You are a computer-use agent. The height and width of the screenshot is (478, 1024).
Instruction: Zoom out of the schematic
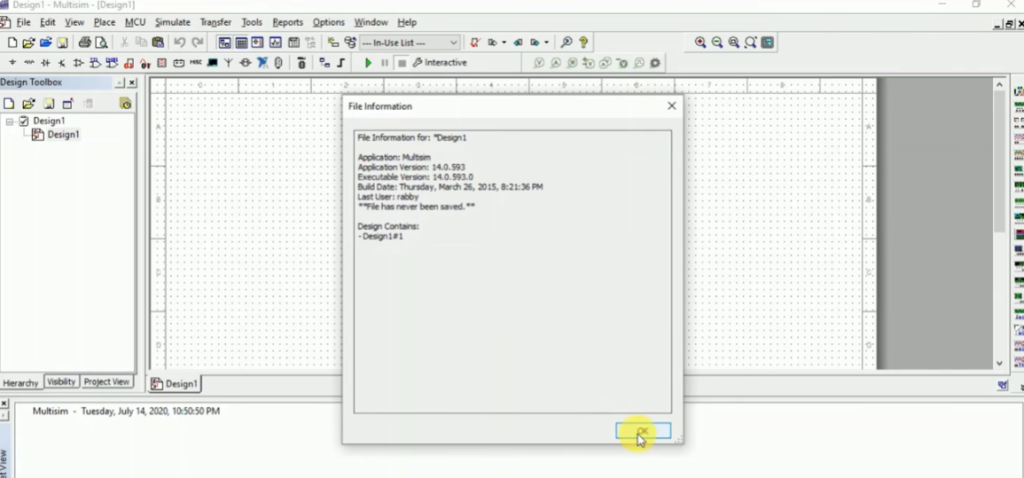717,42
